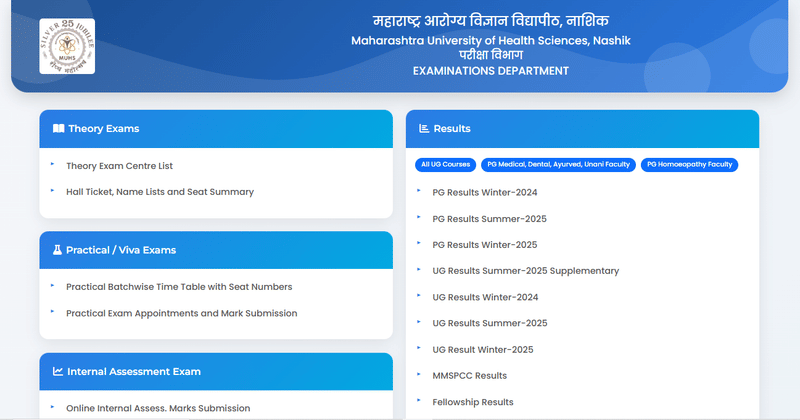Click the Internal Assessment chart icon
Viewport: 800px width, 420px height.
point(57,371)
